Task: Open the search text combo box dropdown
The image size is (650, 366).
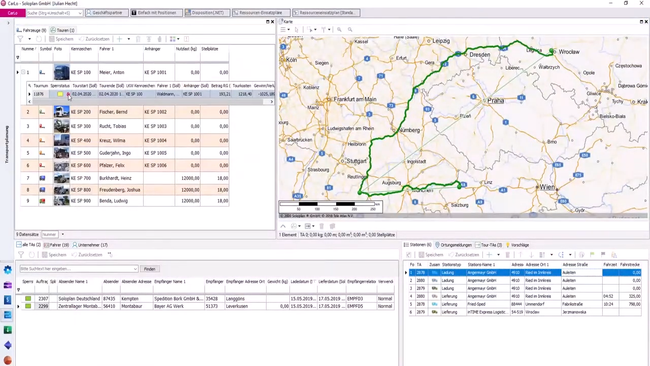Action: pos(135,269)
